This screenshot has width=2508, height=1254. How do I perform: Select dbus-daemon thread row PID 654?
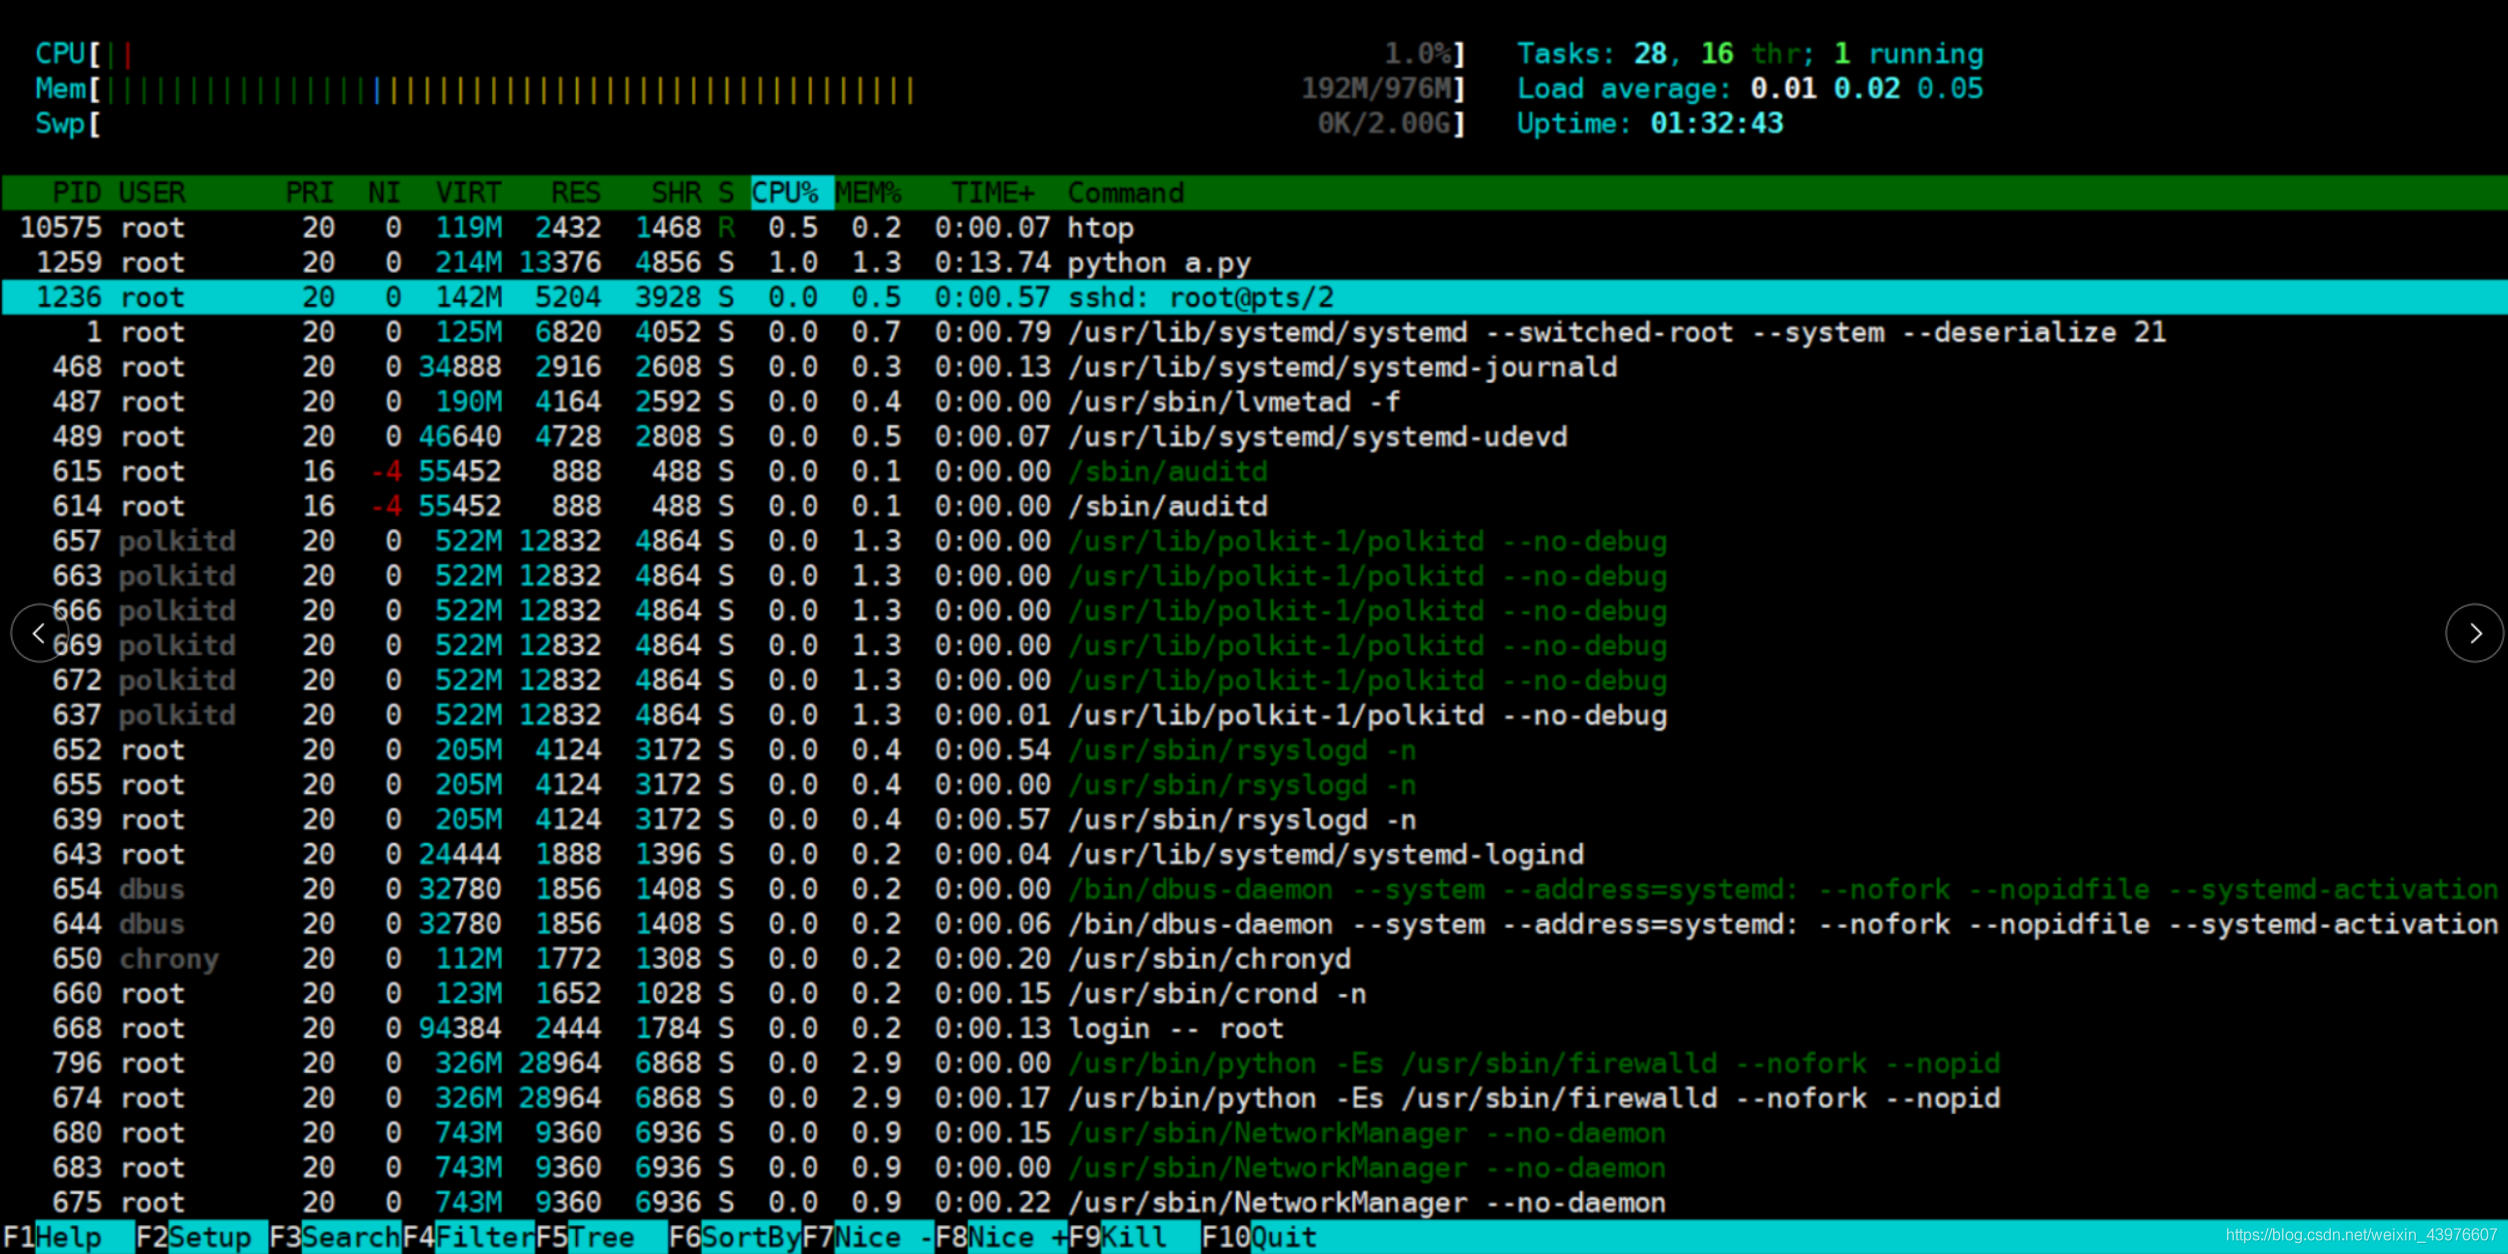(x=1254, y=889)
